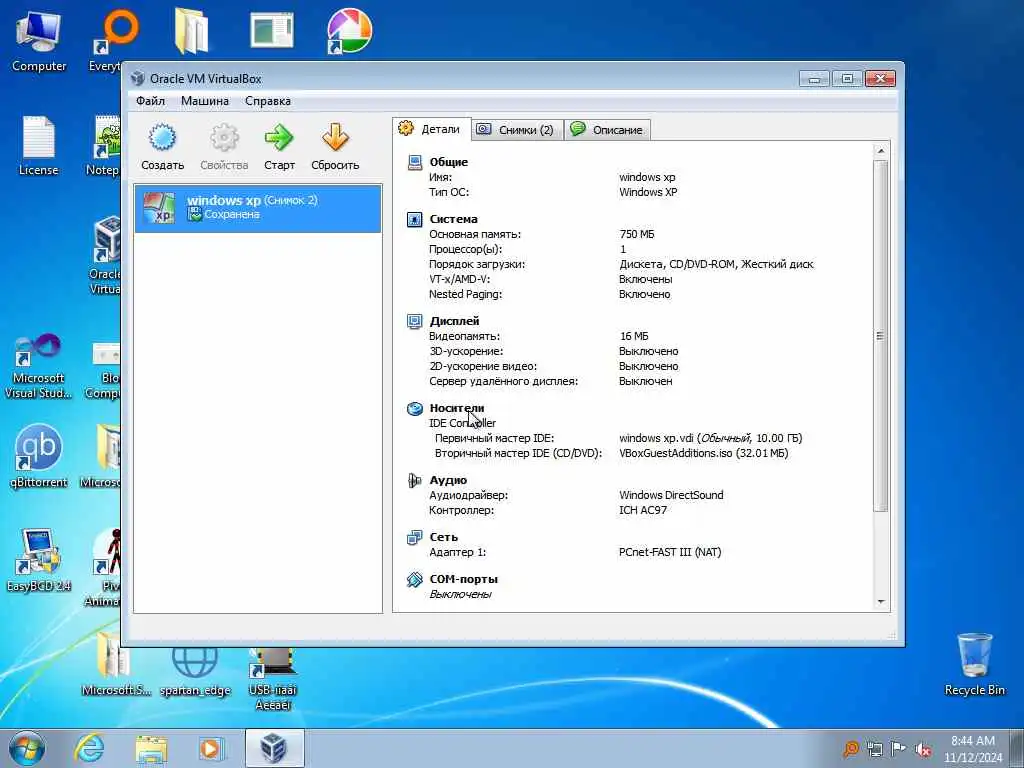Image resolution: width=1024 pixels, height=768 pixels.
Task: Open the qBittorrent desktop shortcut
Action: point(39,456)
